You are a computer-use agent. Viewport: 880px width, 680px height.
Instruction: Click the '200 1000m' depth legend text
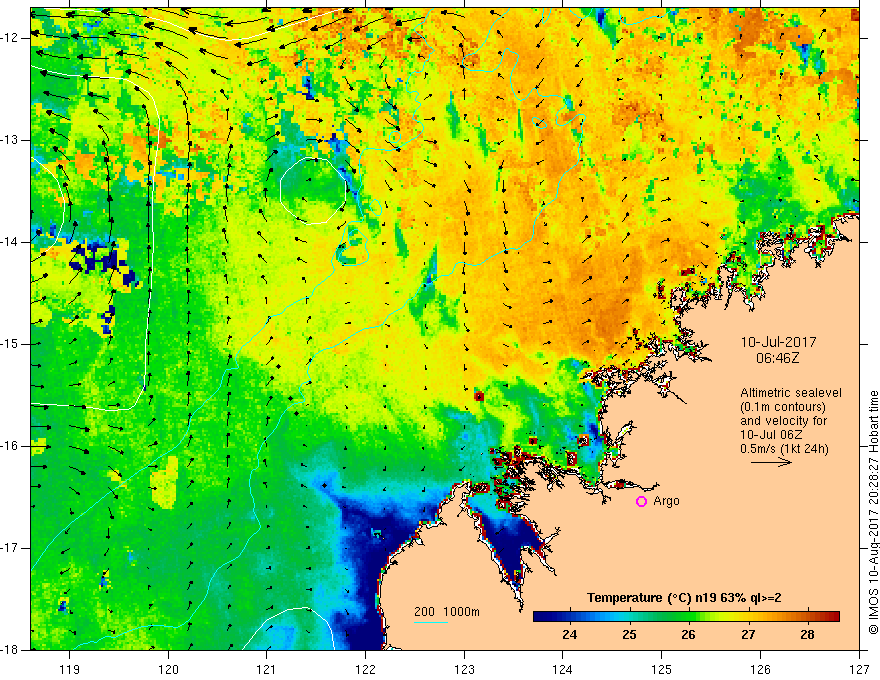click(447, 612)
